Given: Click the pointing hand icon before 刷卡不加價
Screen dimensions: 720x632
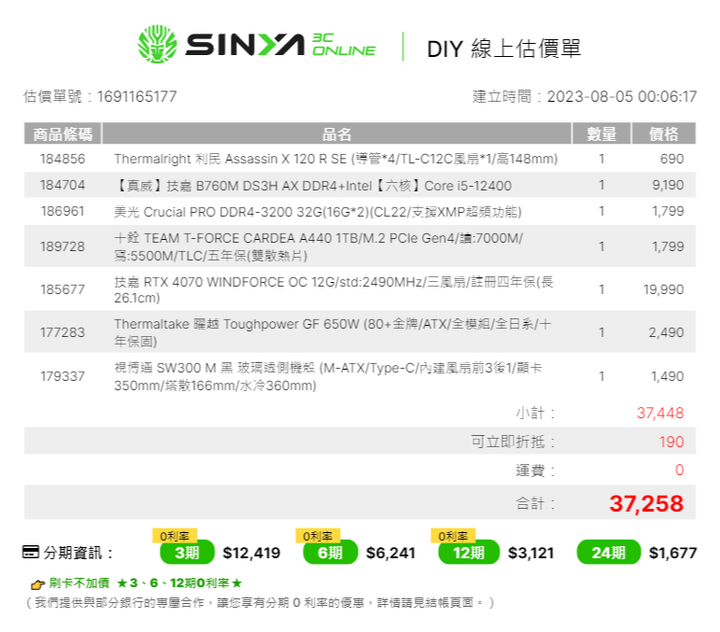Looking at the screenshot, I should point(37,584).
